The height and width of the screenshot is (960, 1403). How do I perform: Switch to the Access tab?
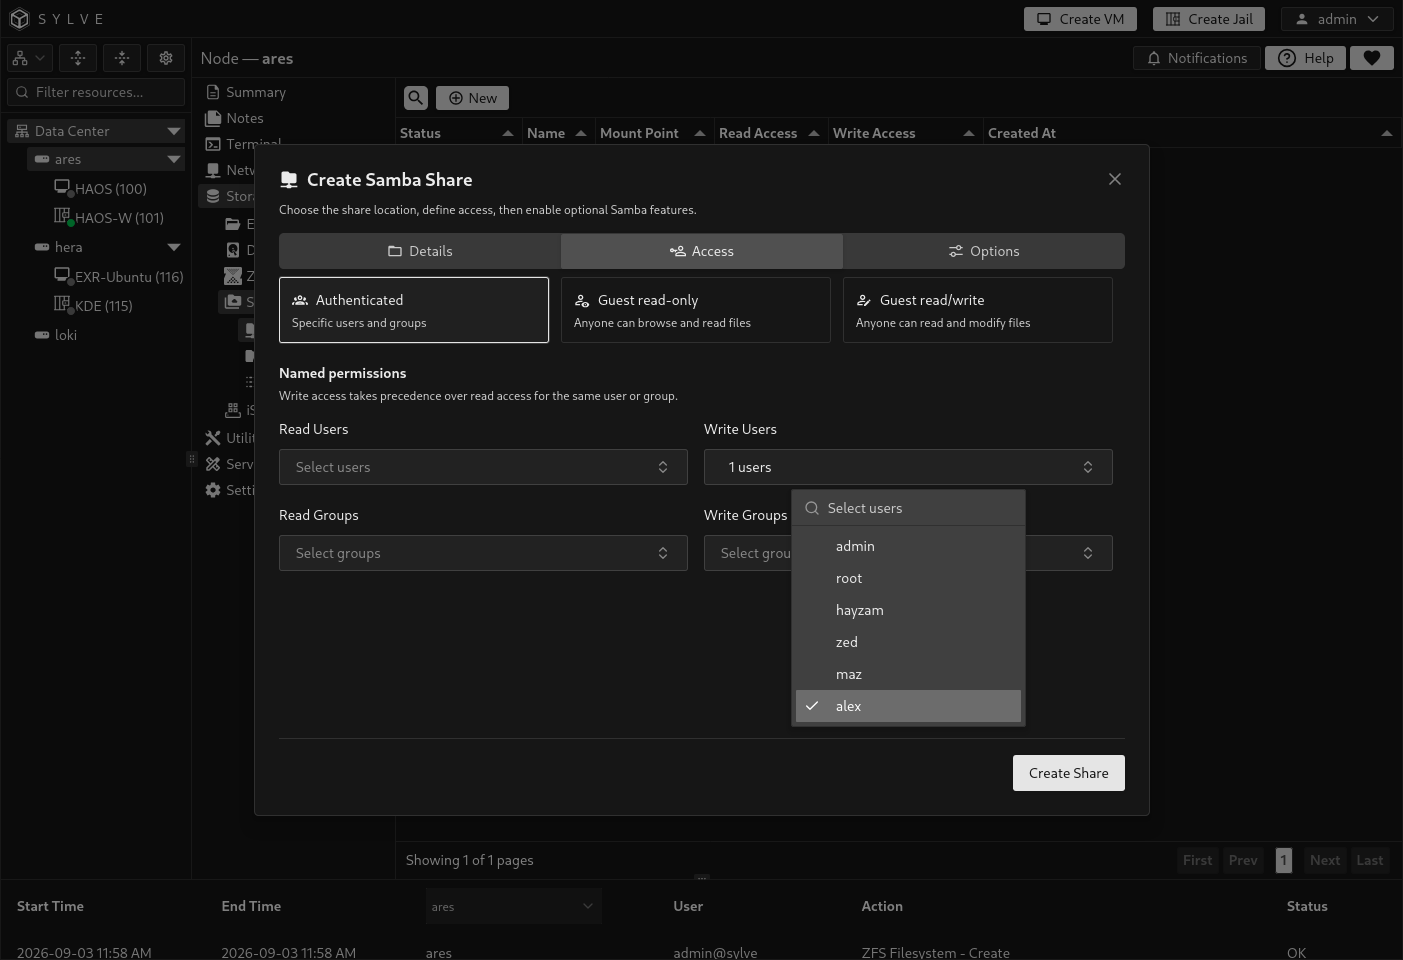(x=702, y=251)
